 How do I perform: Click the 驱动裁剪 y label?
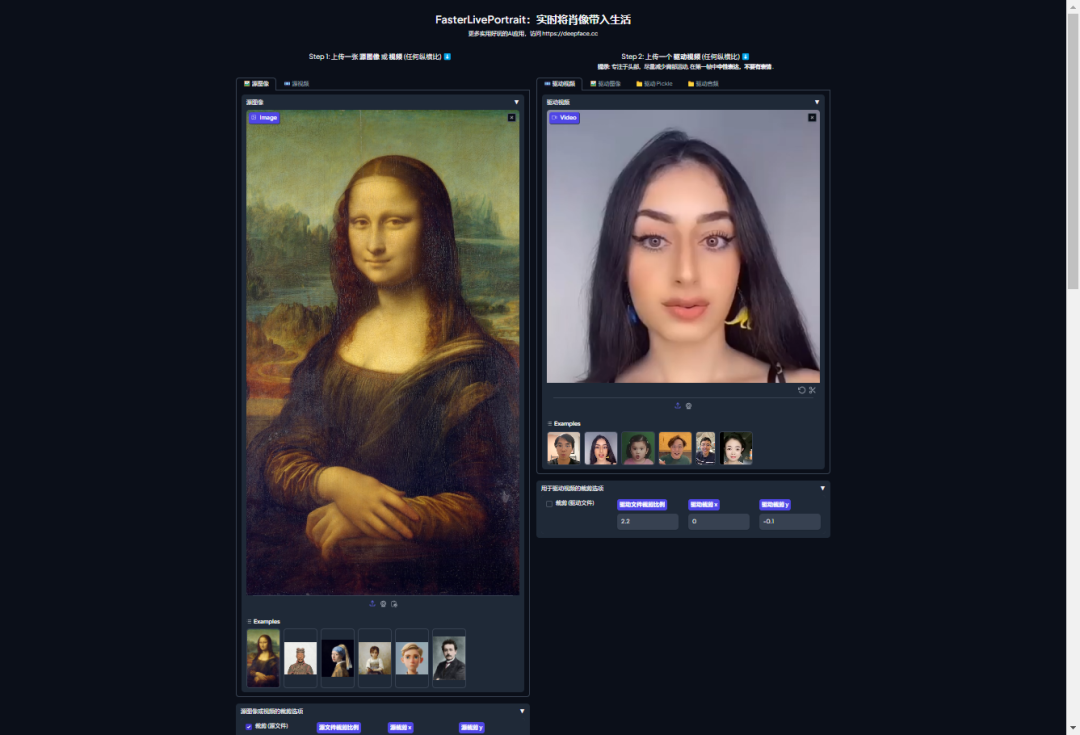point(775,505)
